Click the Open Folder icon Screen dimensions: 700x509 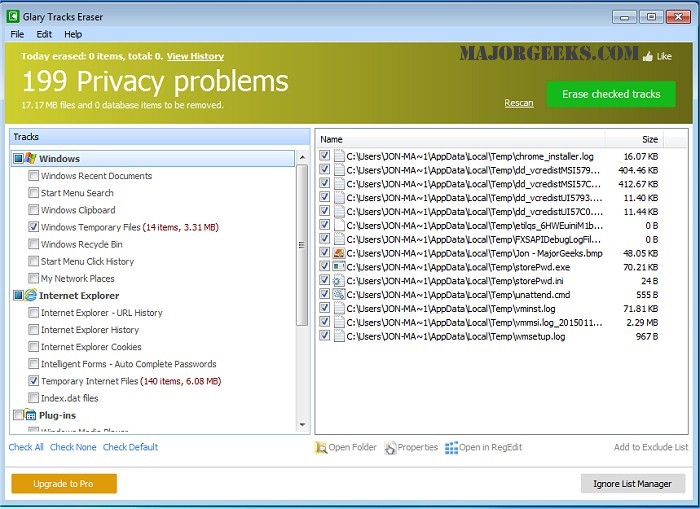pyautogui.click(x=321, y=448)
